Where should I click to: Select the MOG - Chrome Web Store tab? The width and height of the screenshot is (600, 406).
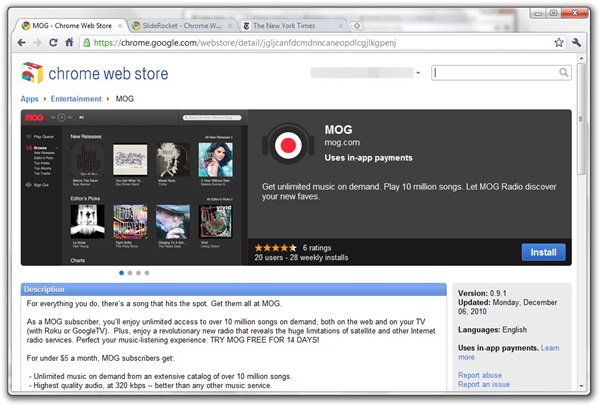tap(72, 26)
